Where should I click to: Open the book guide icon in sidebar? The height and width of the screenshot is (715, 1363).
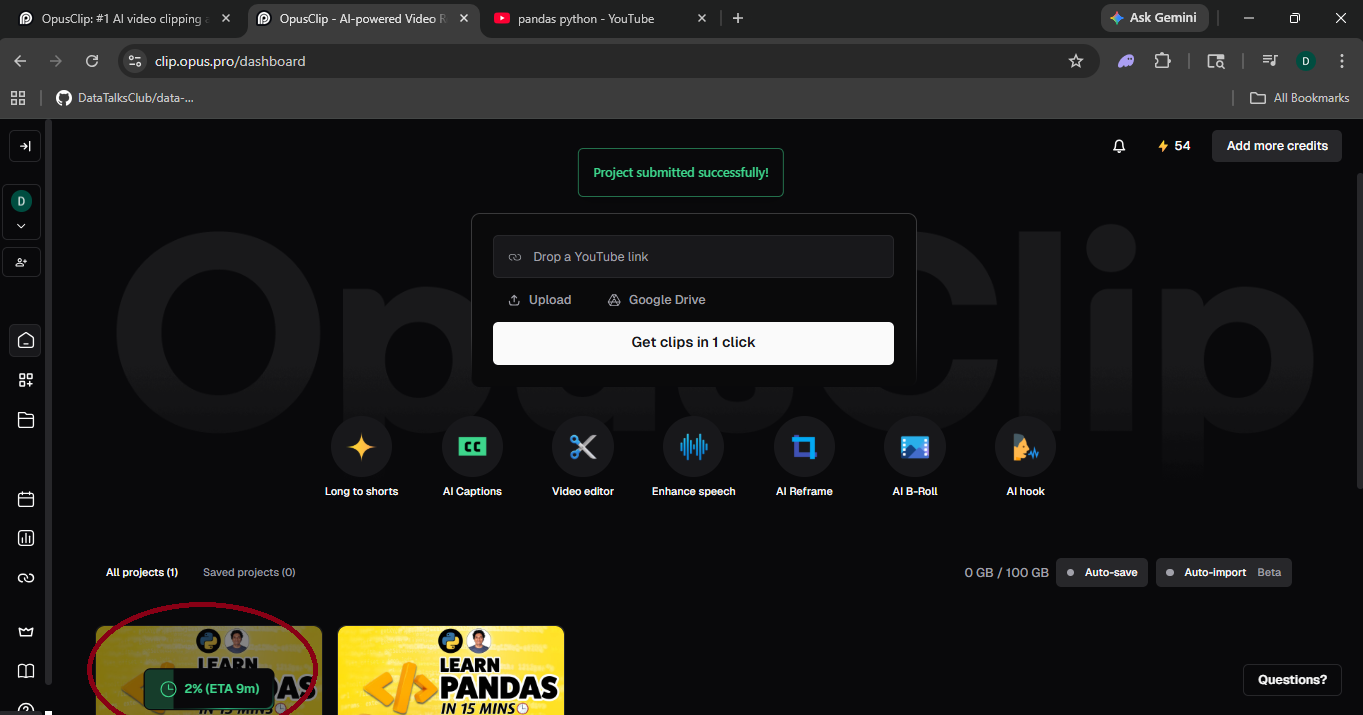pos(26,670)
